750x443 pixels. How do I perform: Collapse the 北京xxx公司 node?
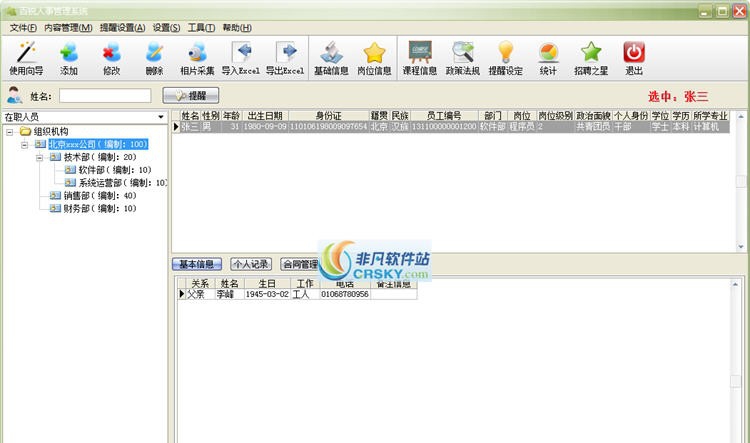pos(24,144)
